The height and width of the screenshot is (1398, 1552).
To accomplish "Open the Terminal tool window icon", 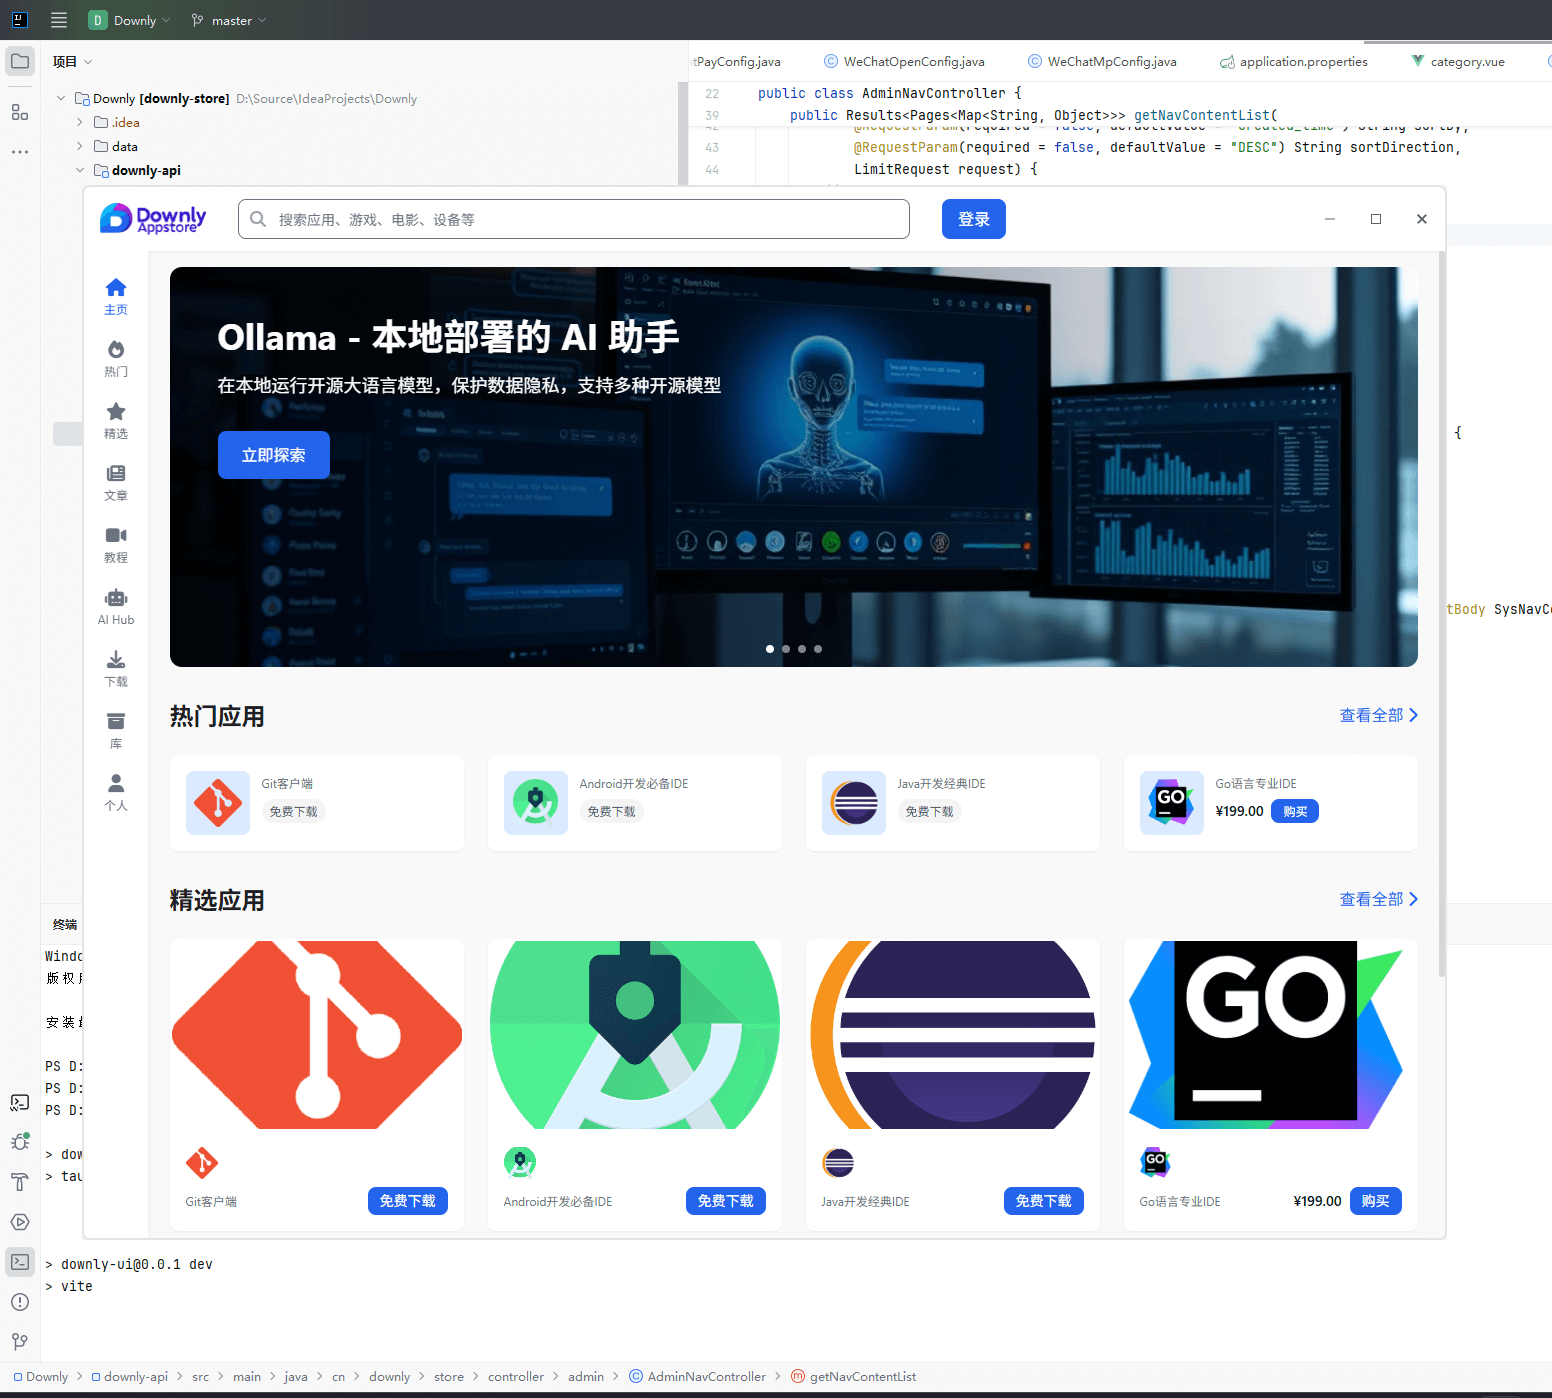I will click(x=20, y=1262).
